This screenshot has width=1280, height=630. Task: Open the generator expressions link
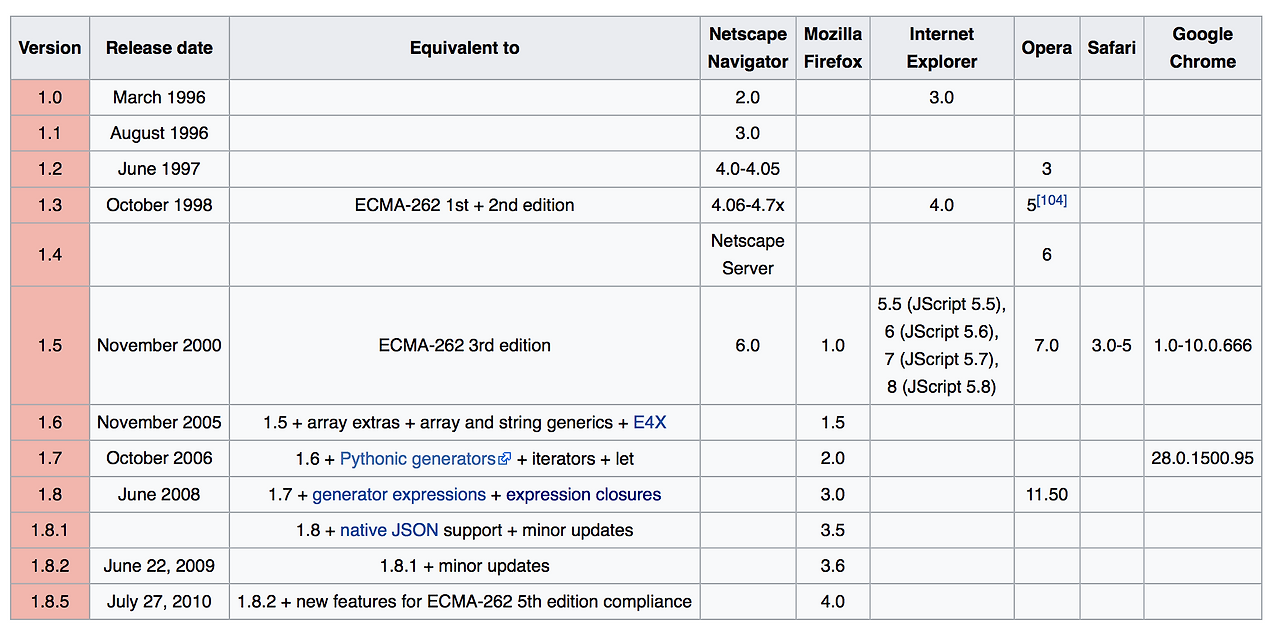pyautogui.click(x=399, y=495)
